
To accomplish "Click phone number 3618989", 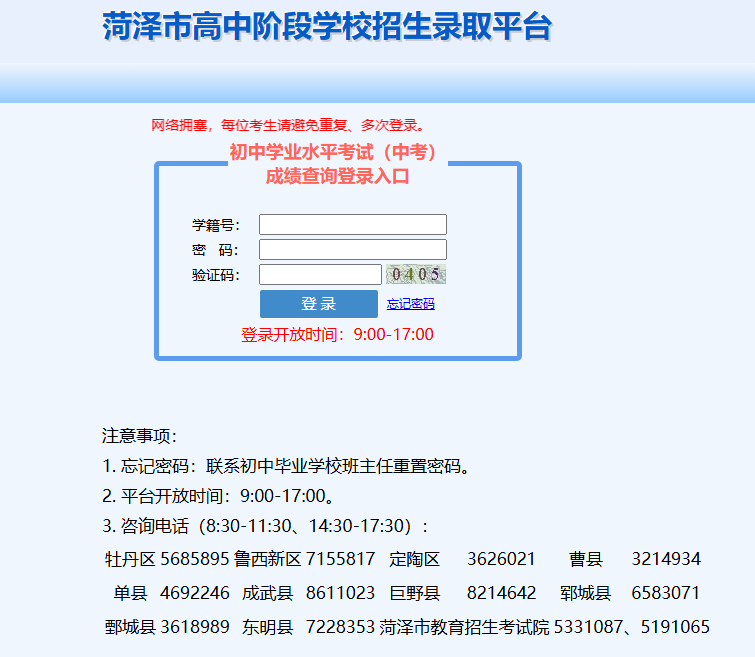I will 195,627.
